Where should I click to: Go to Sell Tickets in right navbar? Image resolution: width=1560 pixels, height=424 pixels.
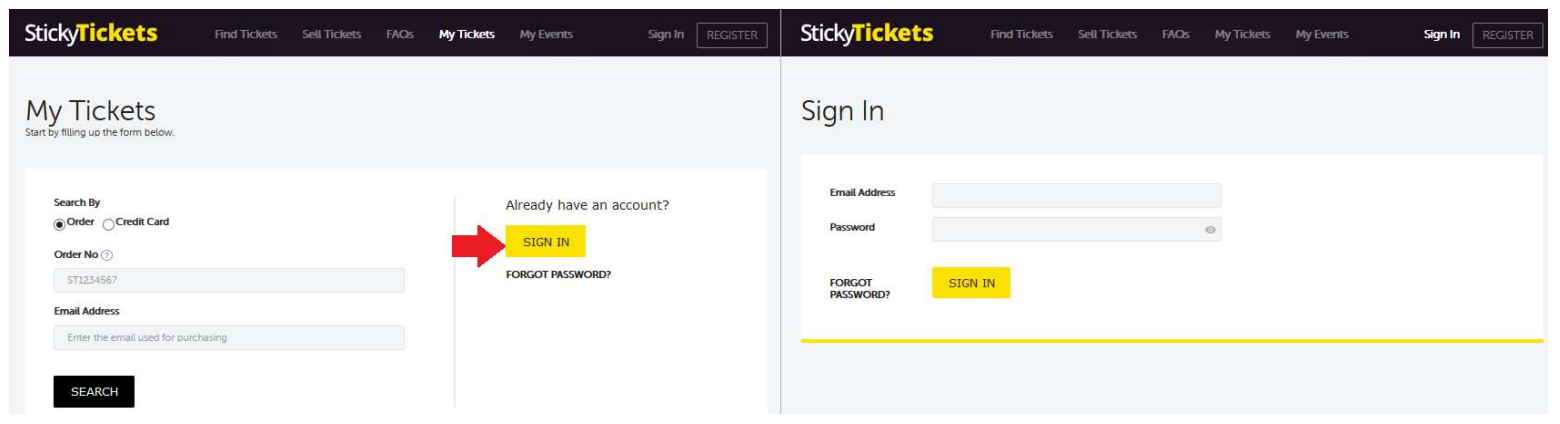pyautogui.click(x=1107, y=35)
